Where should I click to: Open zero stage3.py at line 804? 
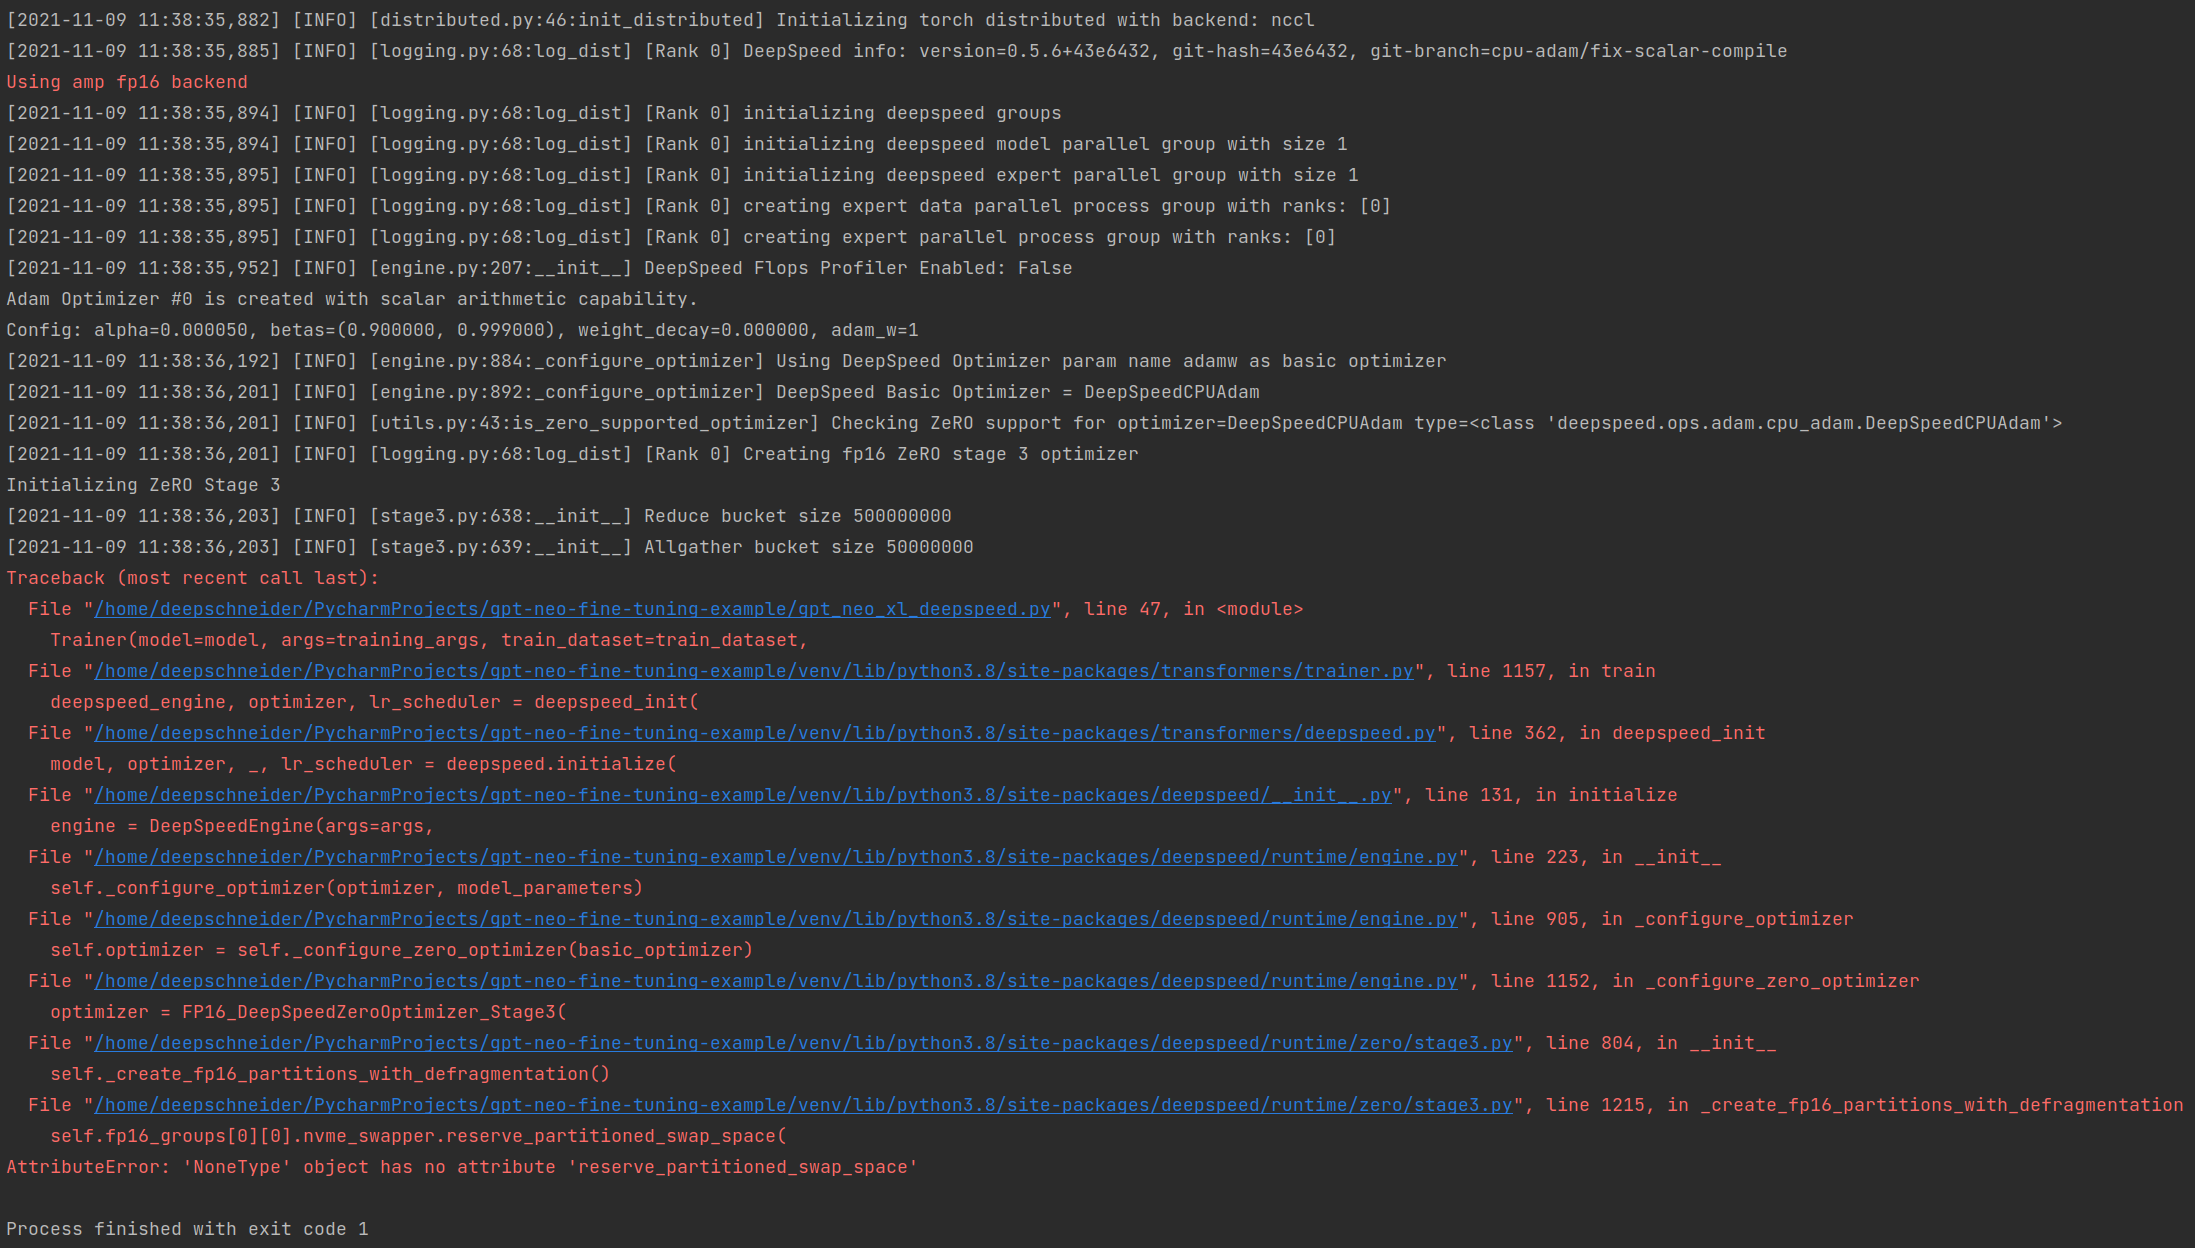800,1042
